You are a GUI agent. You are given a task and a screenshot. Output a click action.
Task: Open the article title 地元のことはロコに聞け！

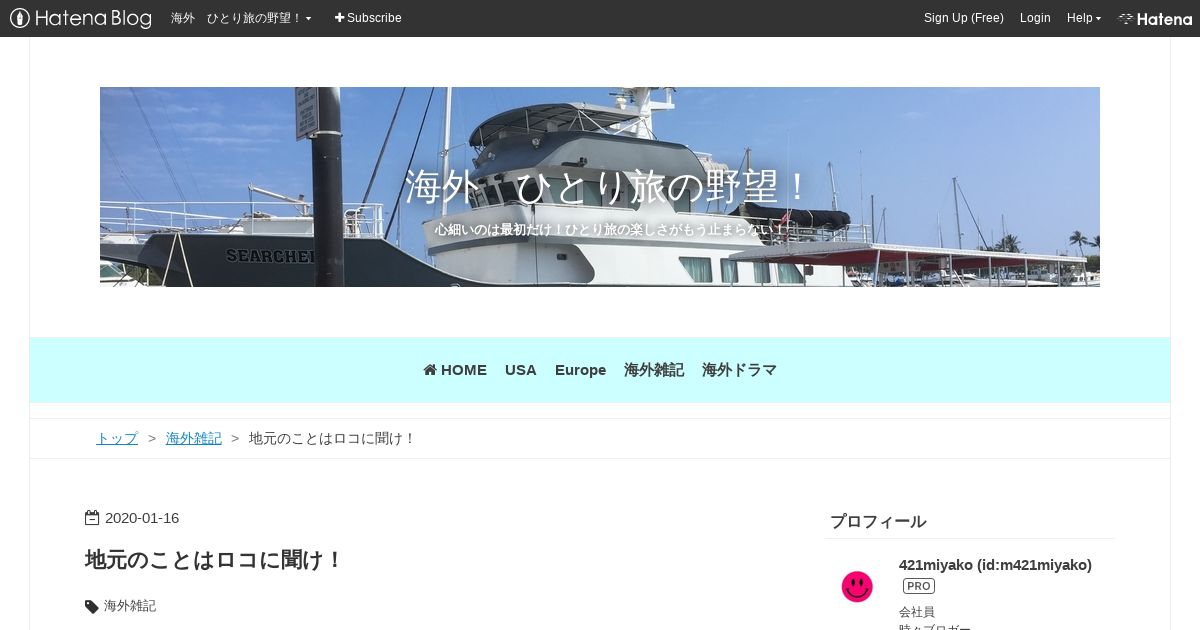pos(214,559)
